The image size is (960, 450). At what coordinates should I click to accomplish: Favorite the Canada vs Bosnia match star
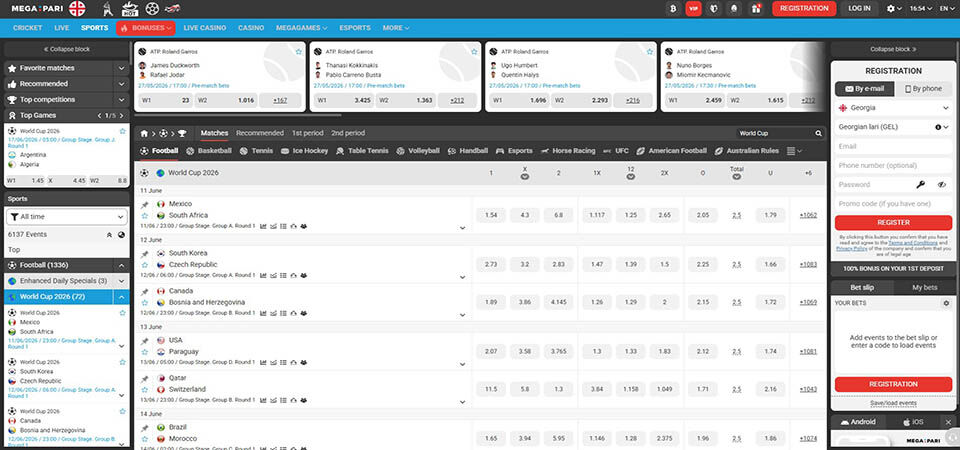coord(145,302)
